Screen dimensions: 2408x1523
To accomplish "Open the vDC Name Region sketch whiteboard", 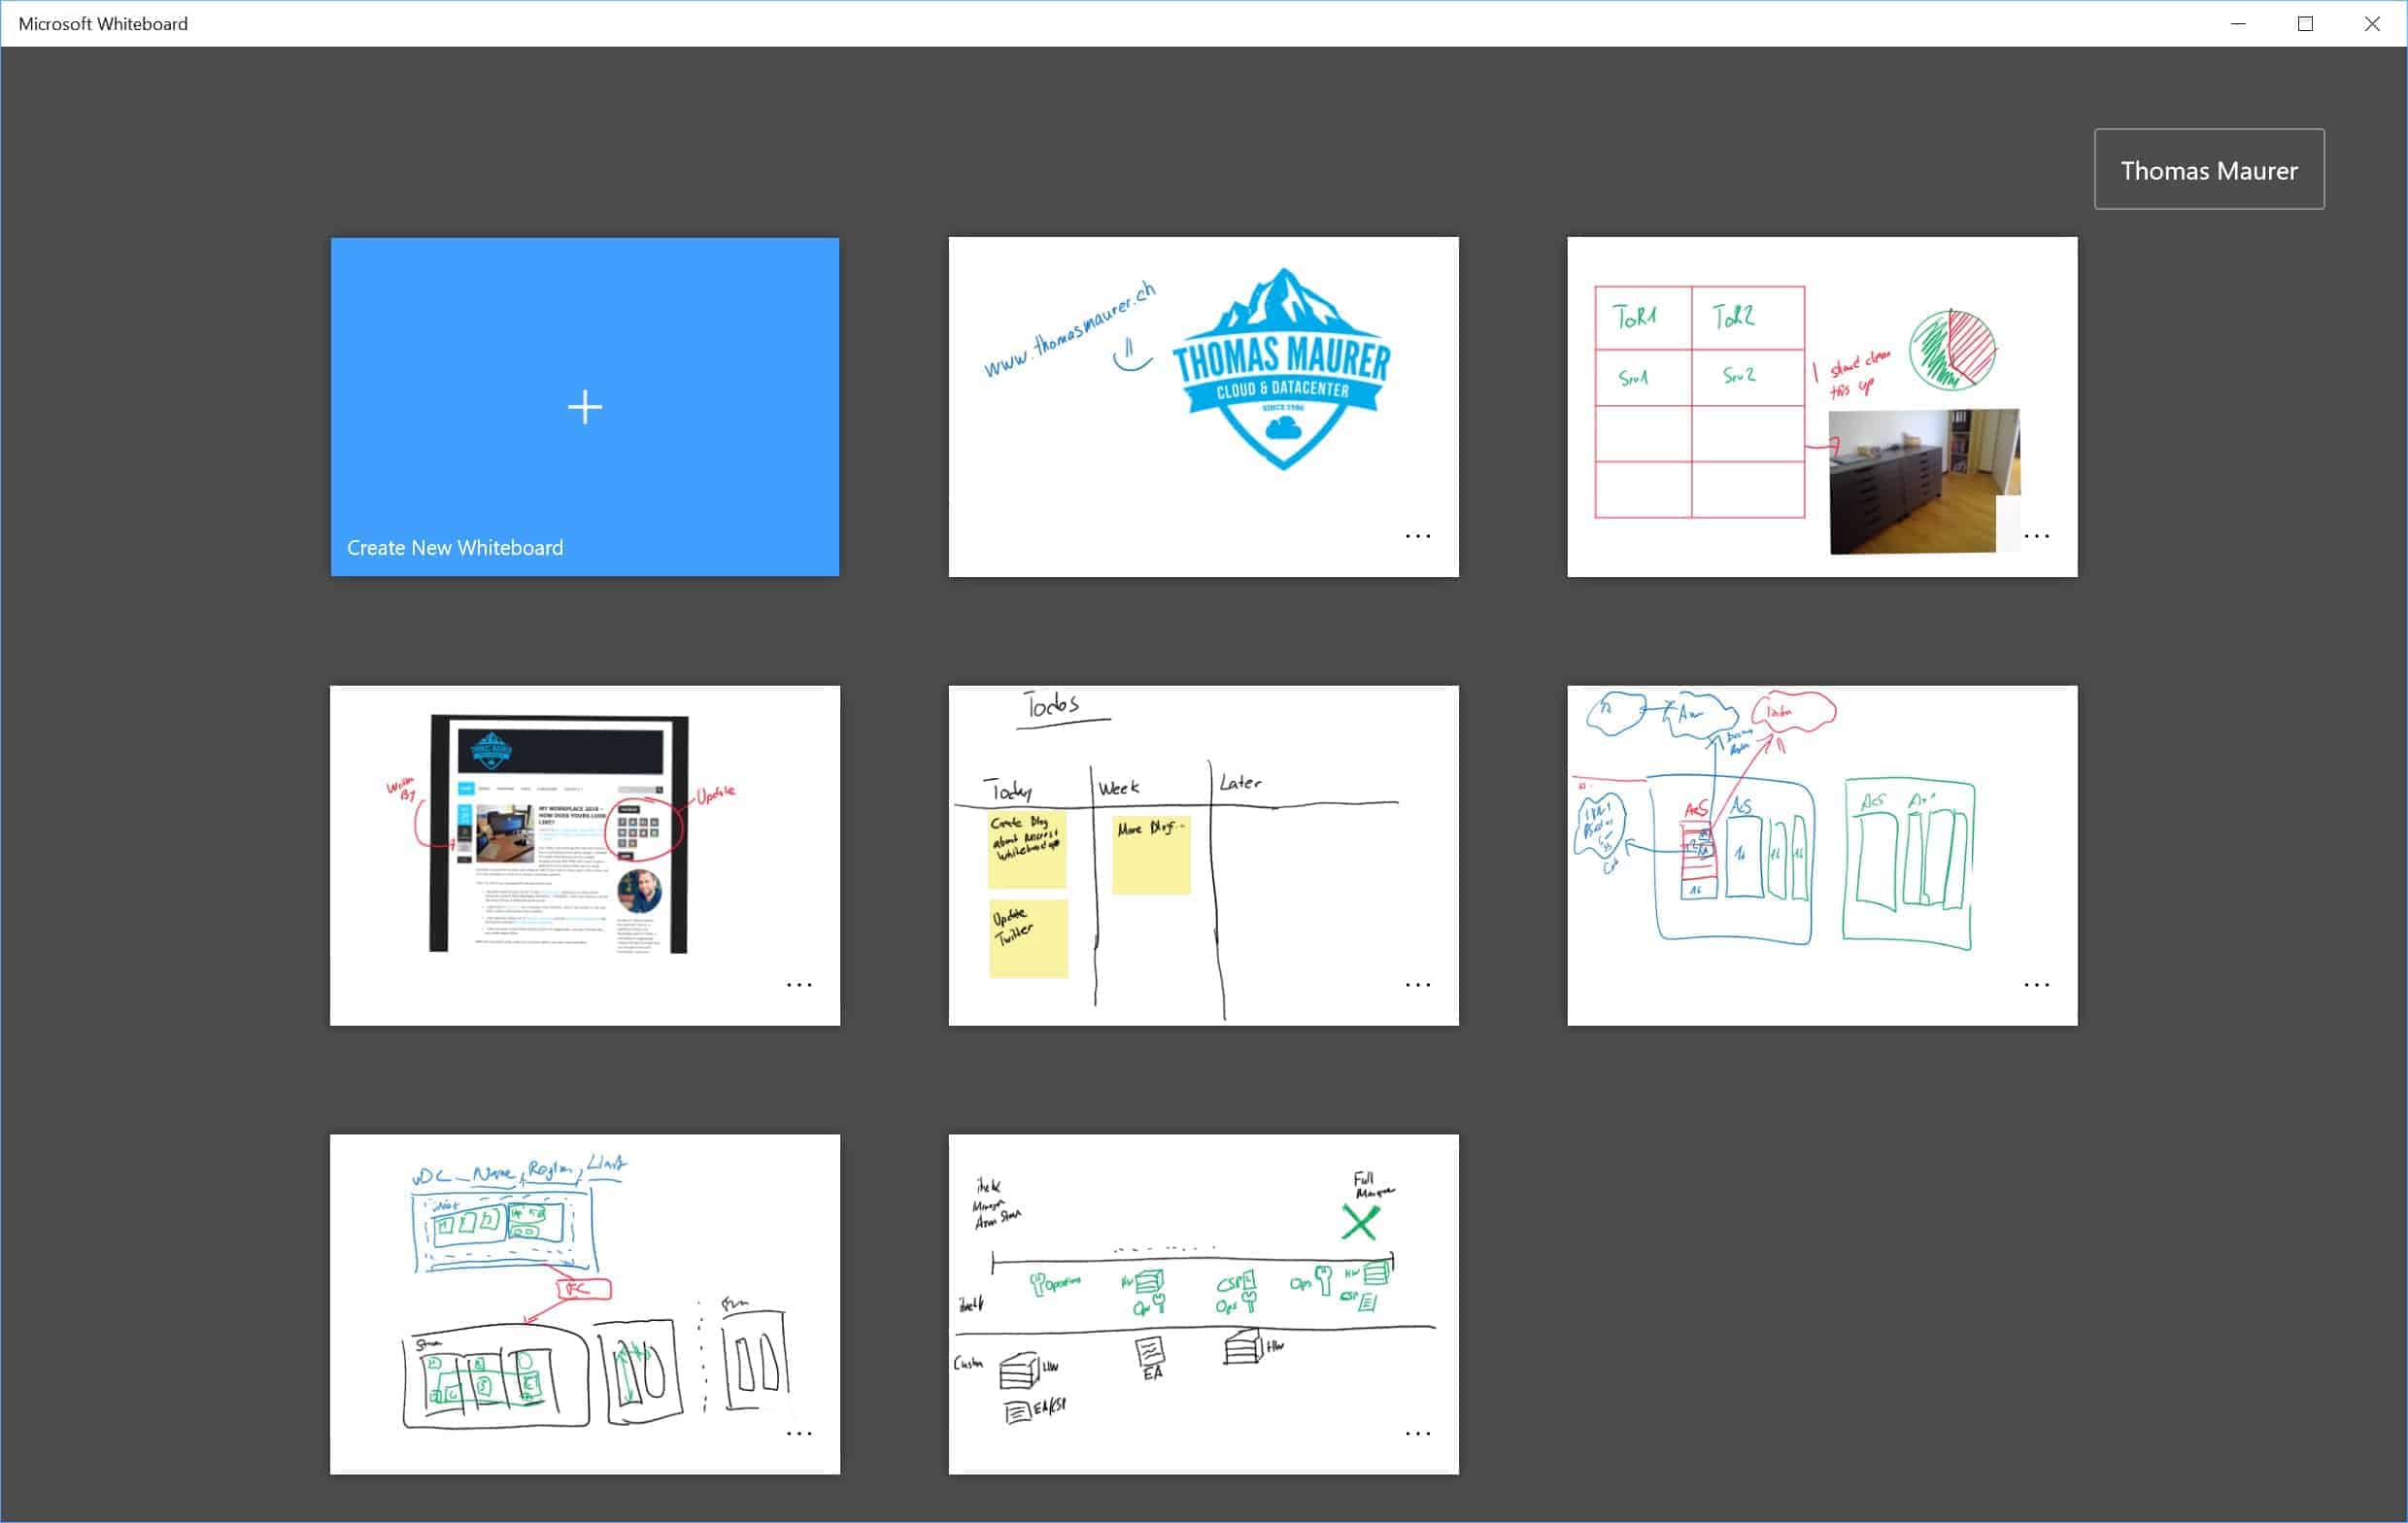I will point(585,1304).
